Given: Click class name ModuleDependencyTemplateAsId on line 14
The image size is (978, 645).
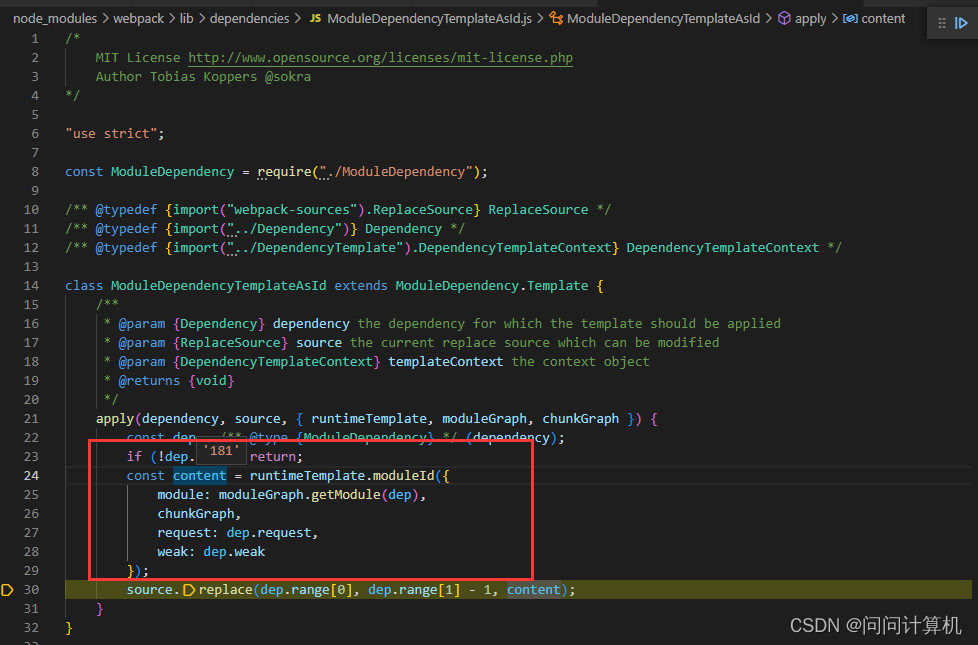Looking at the screenshot, I should 218,286.
